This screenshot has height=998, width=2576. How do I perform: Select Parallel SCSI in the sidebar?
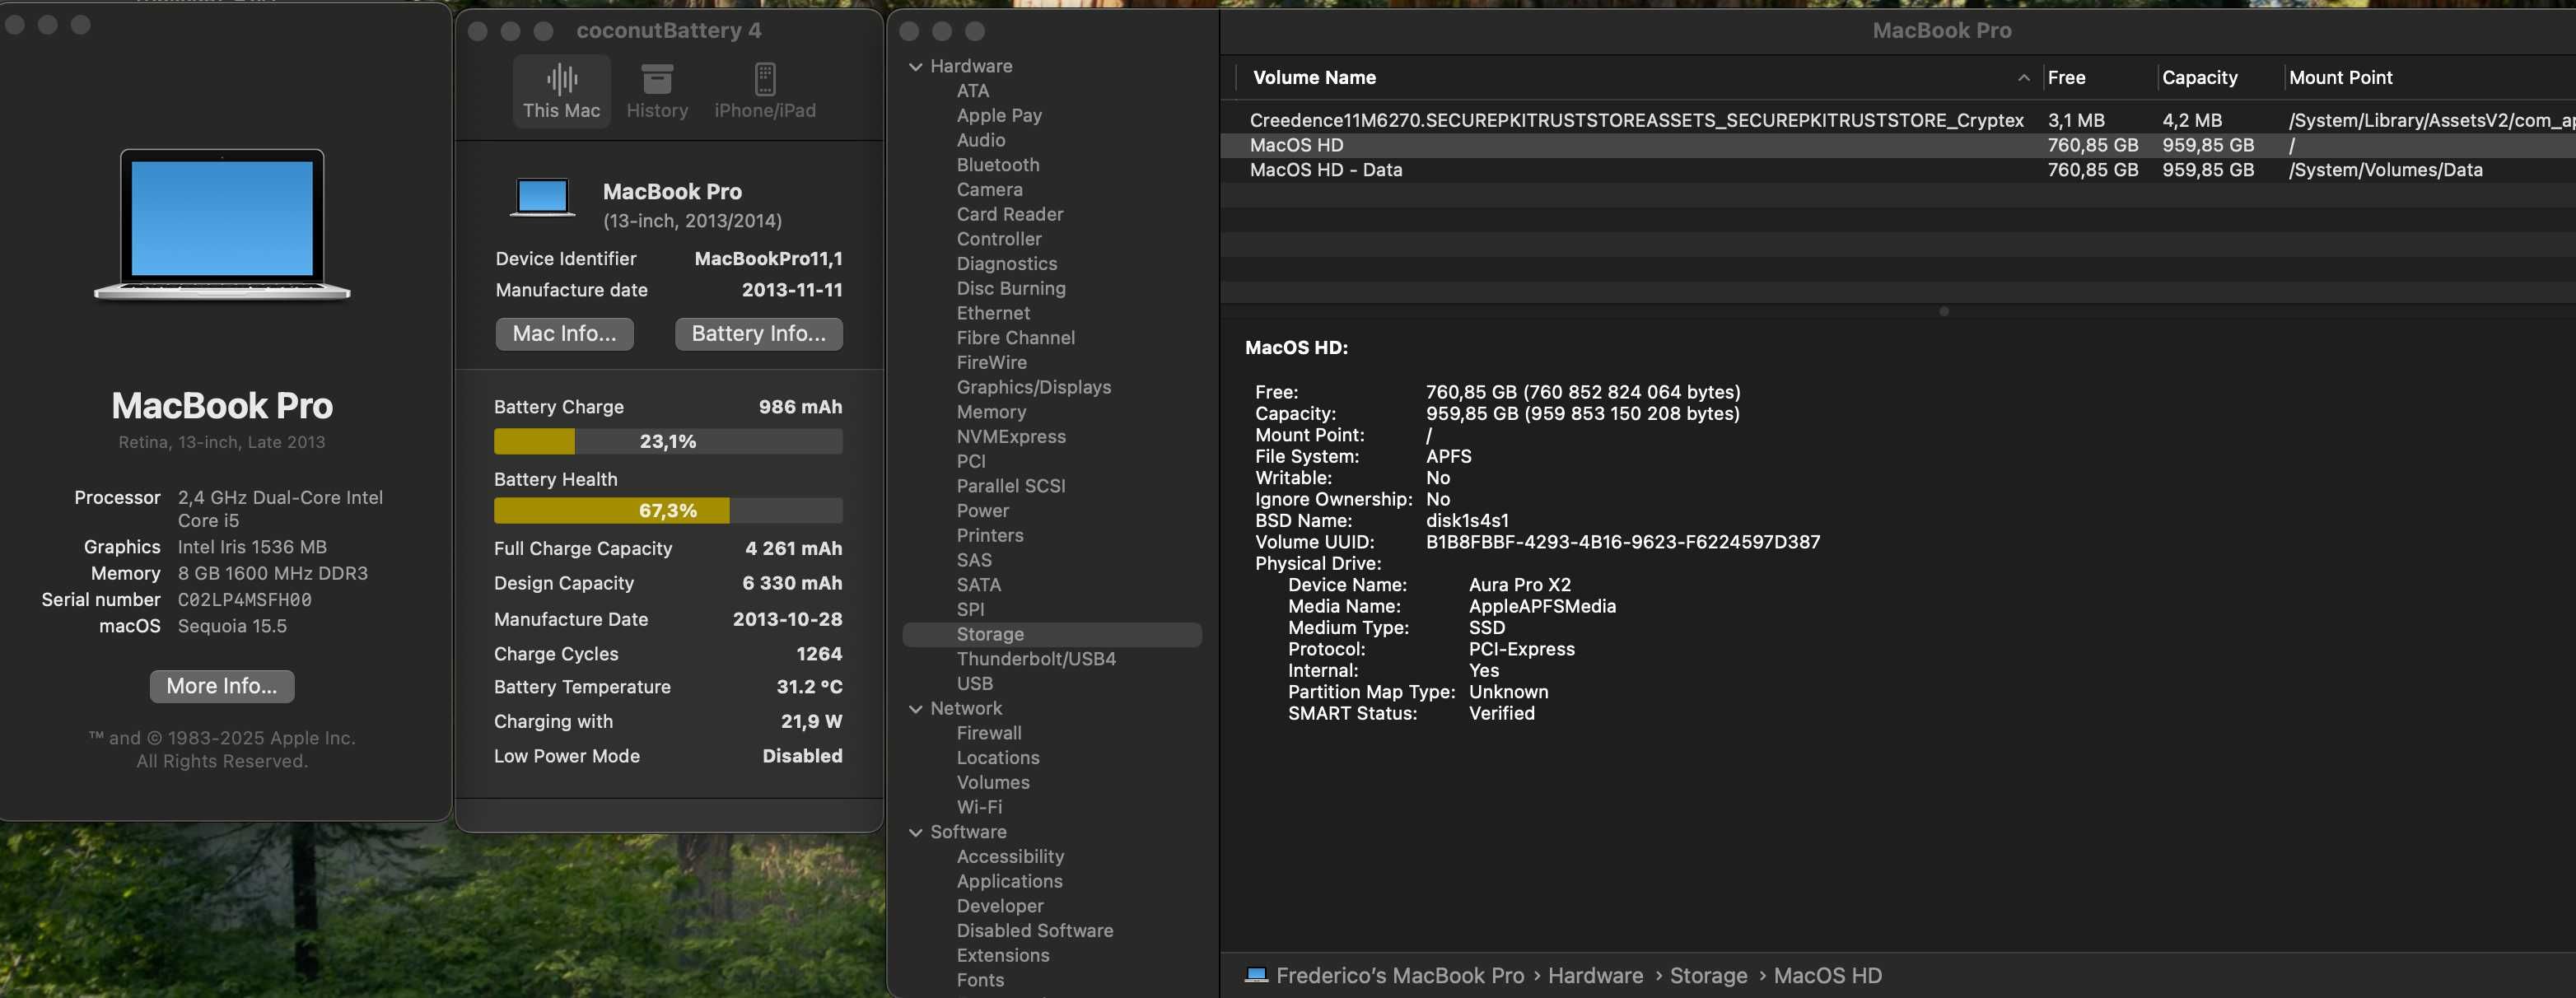coord(1010,487)
